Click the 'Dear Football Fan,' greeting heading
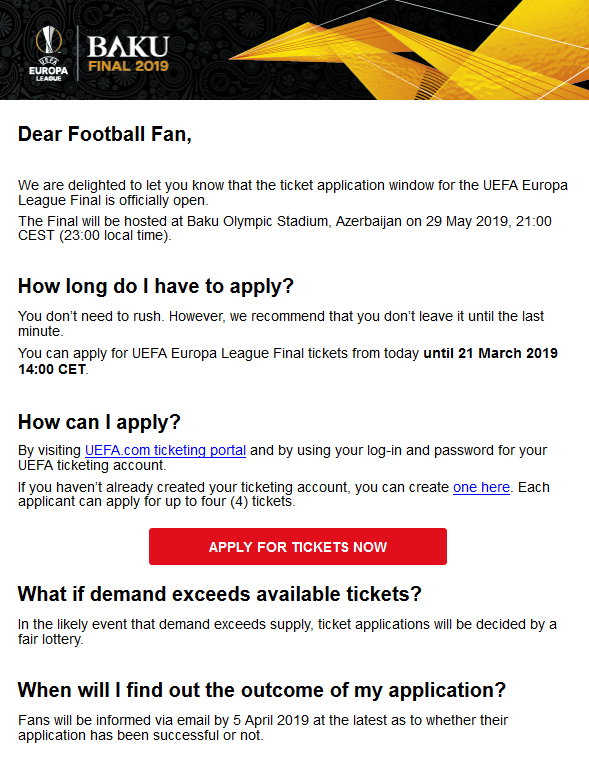The width and height of the screenshot is (589, 775). click(x=105, y=134)
